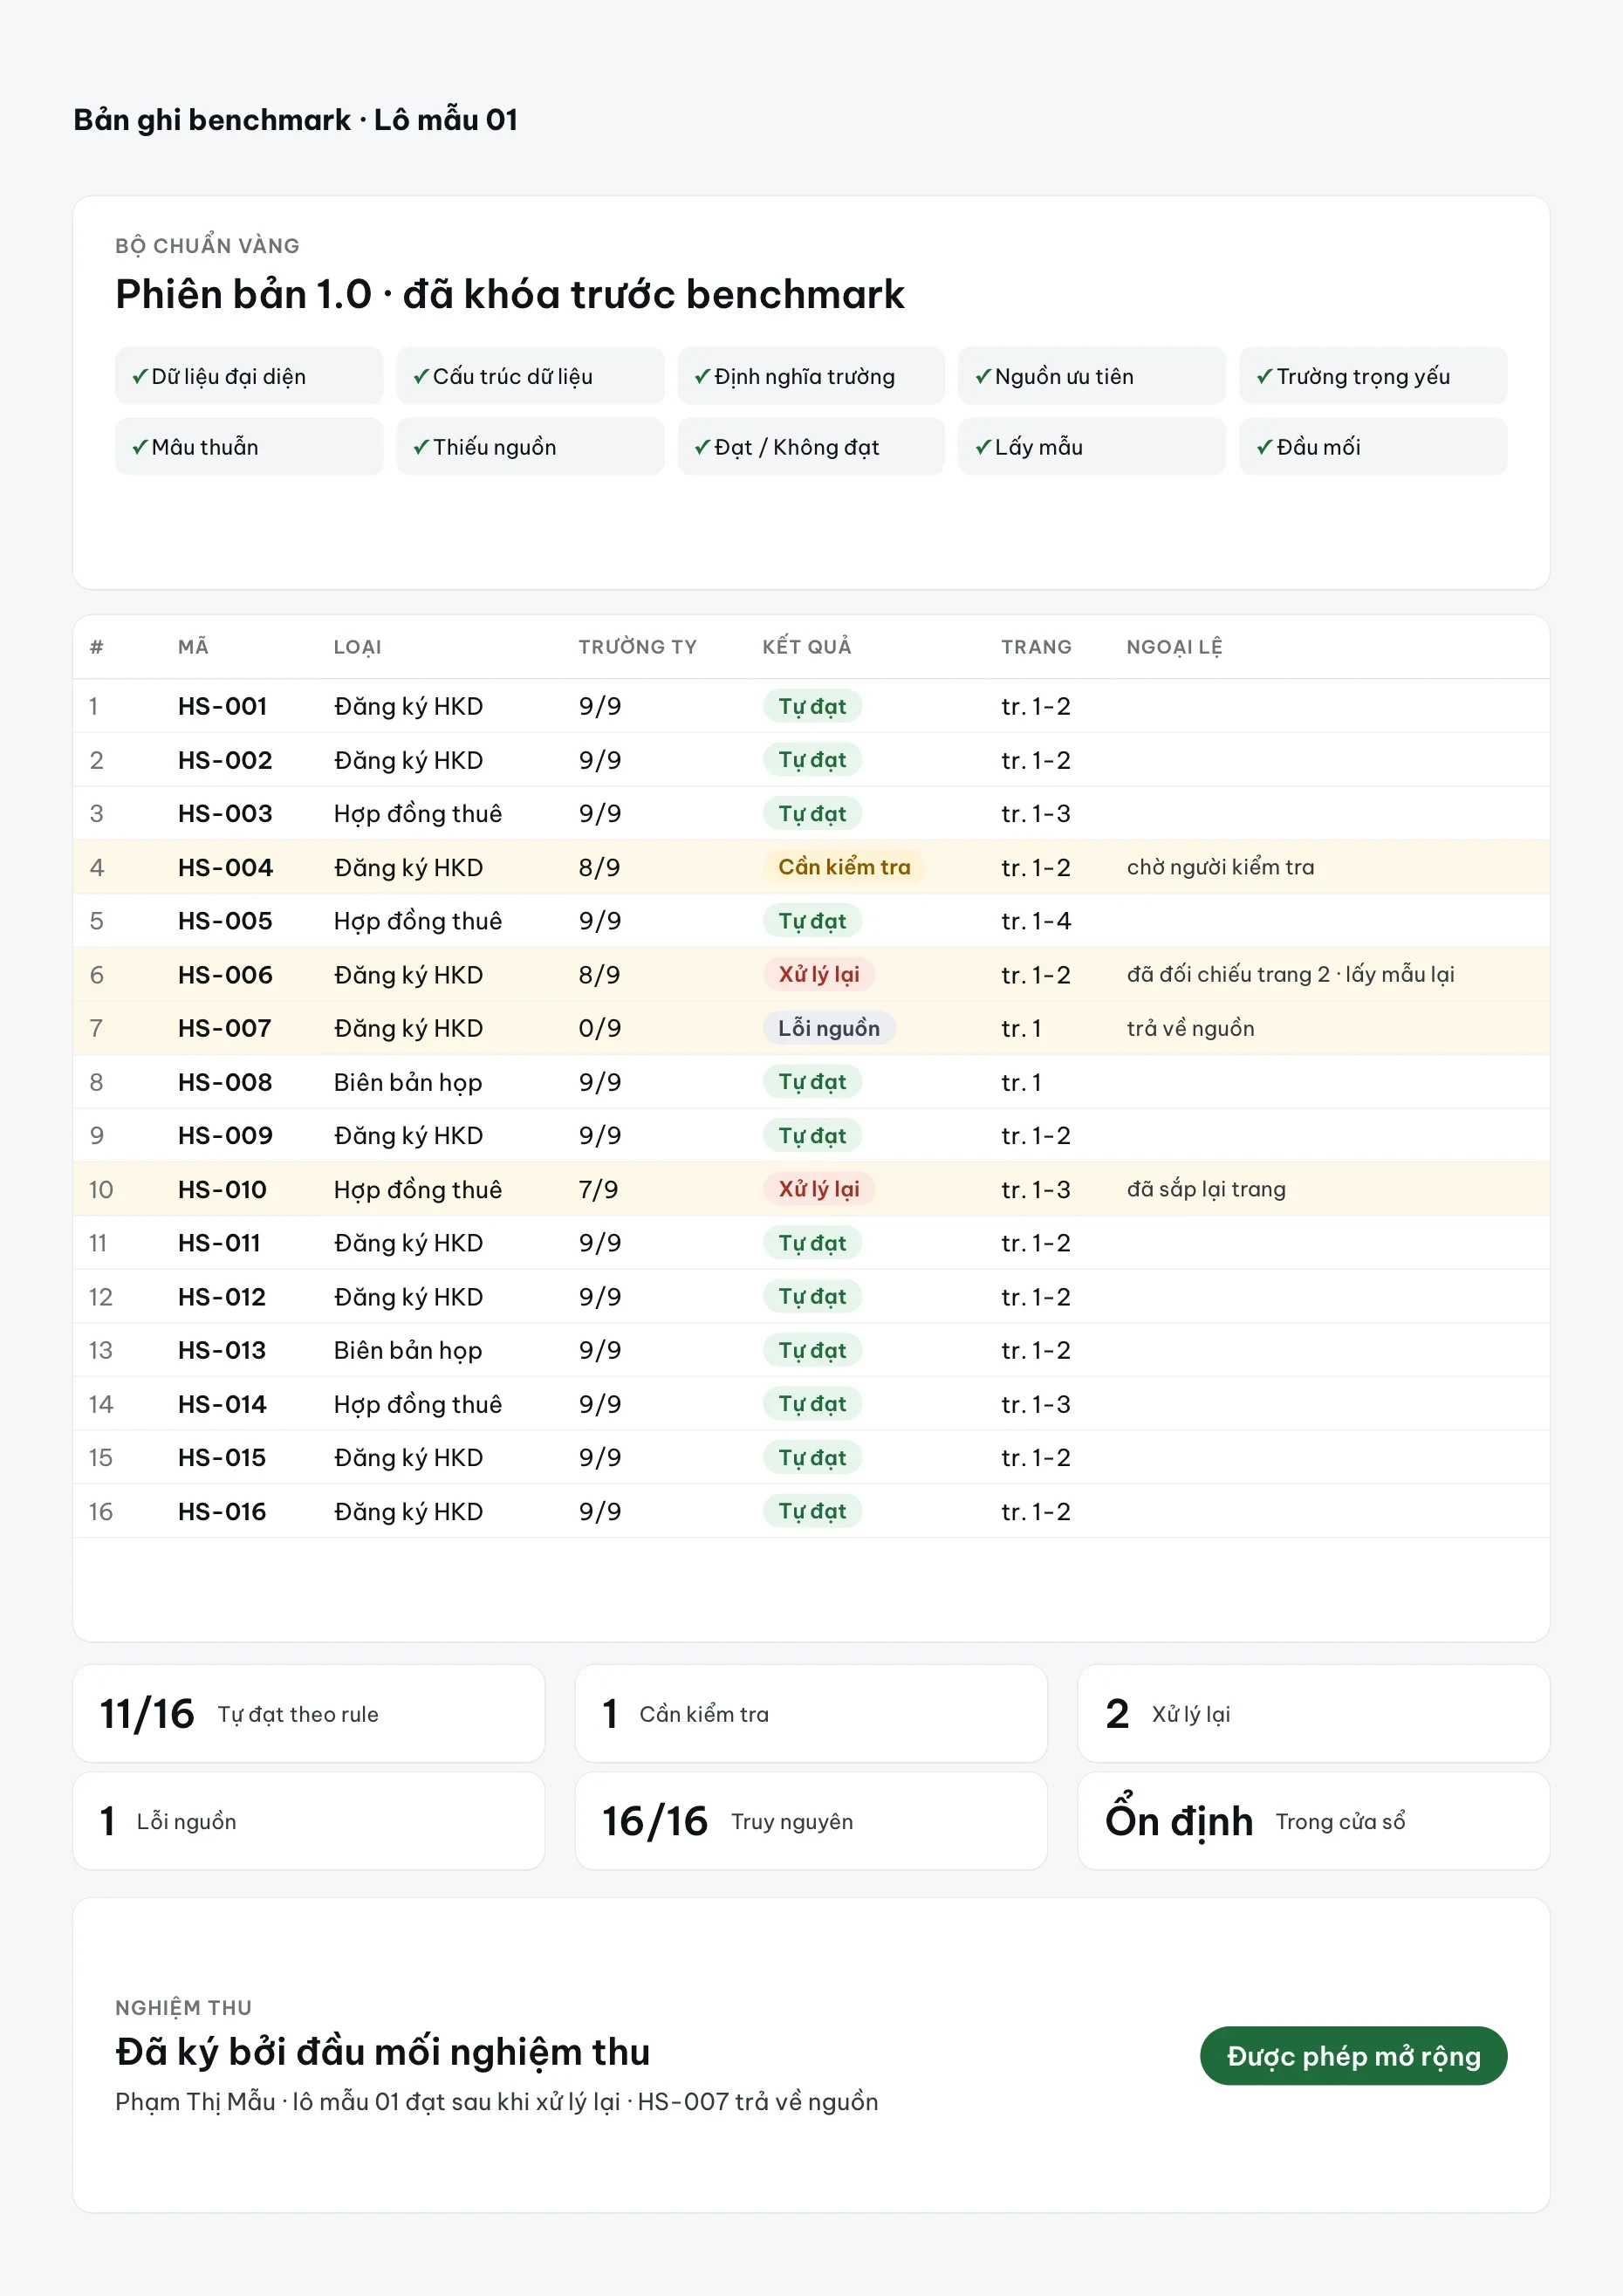Click the 'tr. 1-4' page cell of HS-005

coord(1036,921)
